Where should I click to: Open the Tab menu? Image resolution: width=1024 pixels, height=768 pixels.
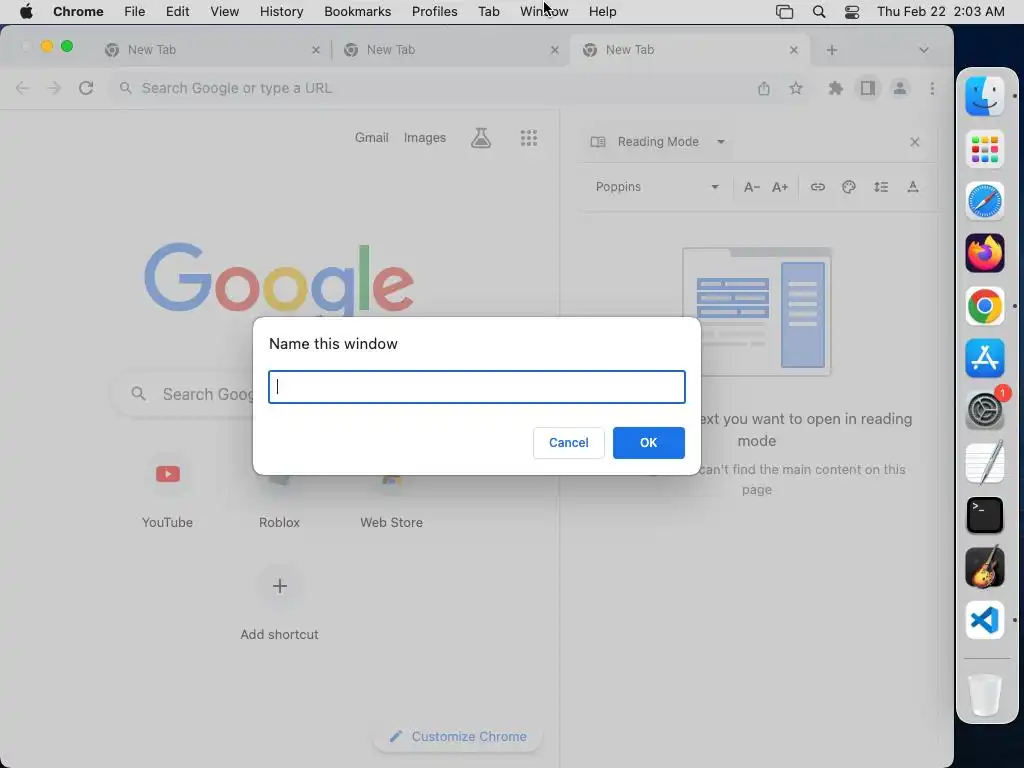coord(488,12)
